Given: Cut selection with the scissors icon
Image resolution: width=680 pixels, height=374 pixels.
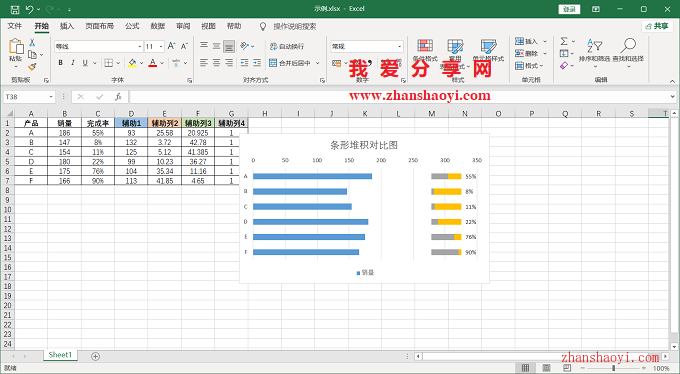Looking at the screenshot, I should pos(32,43).
